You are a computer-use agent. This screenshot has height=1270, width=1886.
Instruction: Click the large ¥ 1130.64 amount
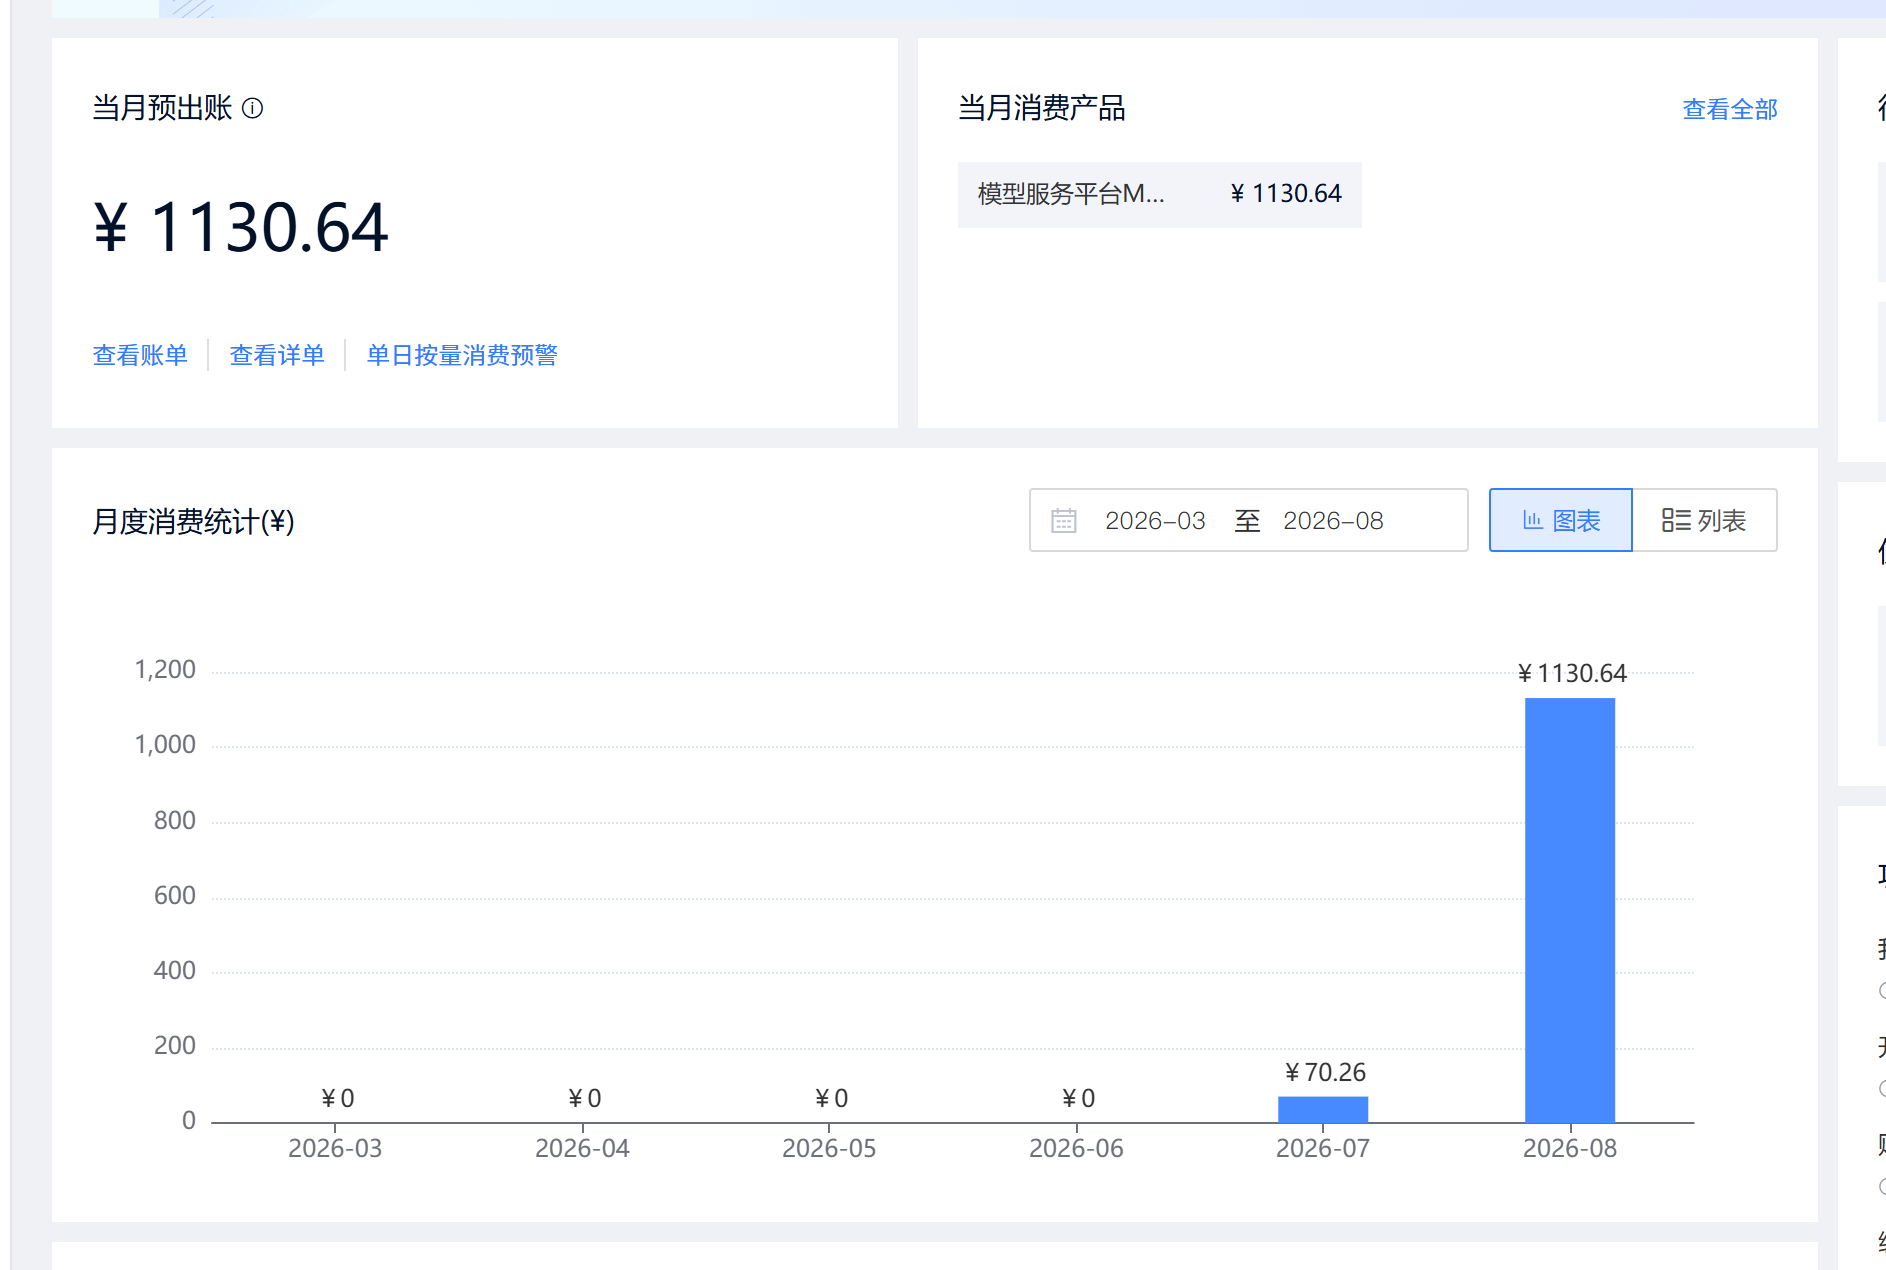[241, 227]
